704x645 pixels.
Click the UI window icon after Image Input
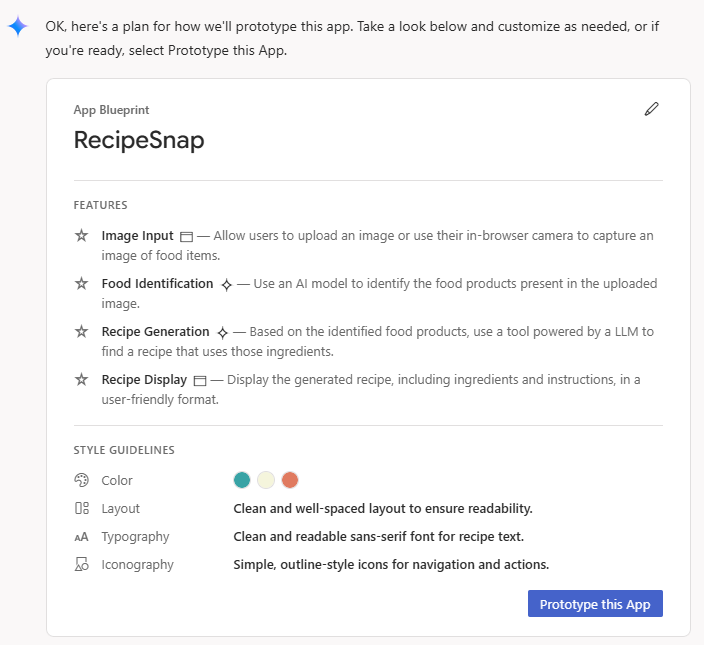[x=186, y=237]
